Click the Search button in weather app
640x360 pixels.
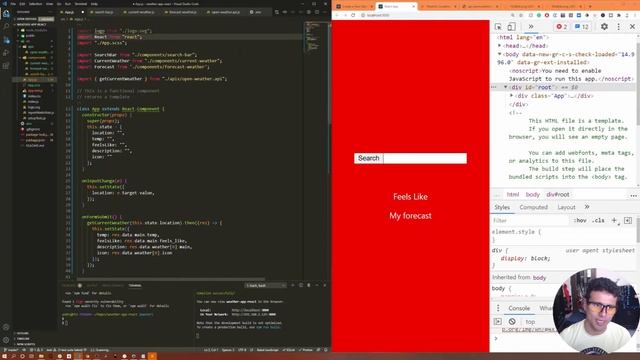pyautogui.click(x=369, y=158)
